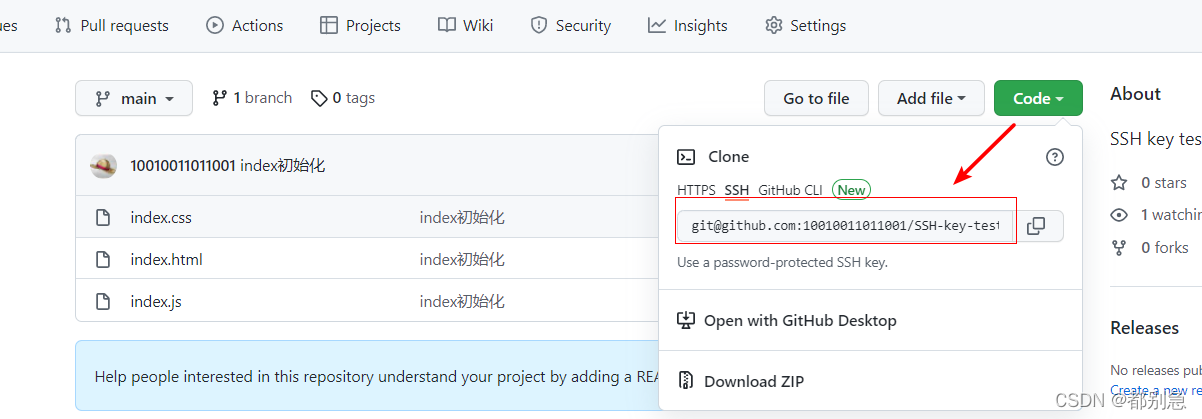
Task: Open the Insights tab
Action: click(687, 26)
